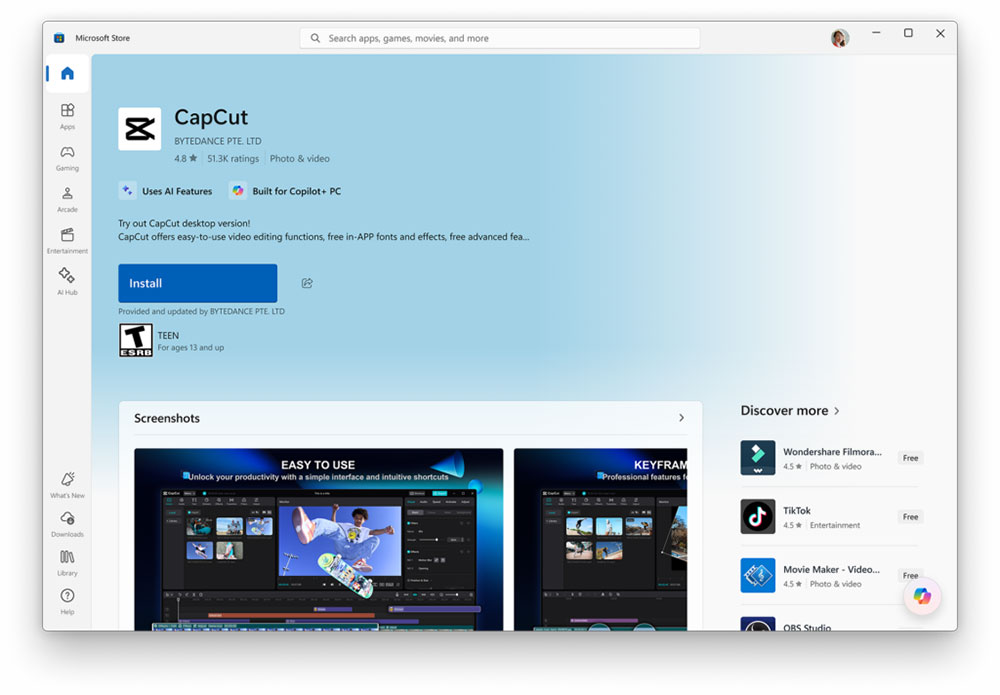Click the Uses AI Features badge
This screenshot has width=1000, height=695.
pos(166,191)
